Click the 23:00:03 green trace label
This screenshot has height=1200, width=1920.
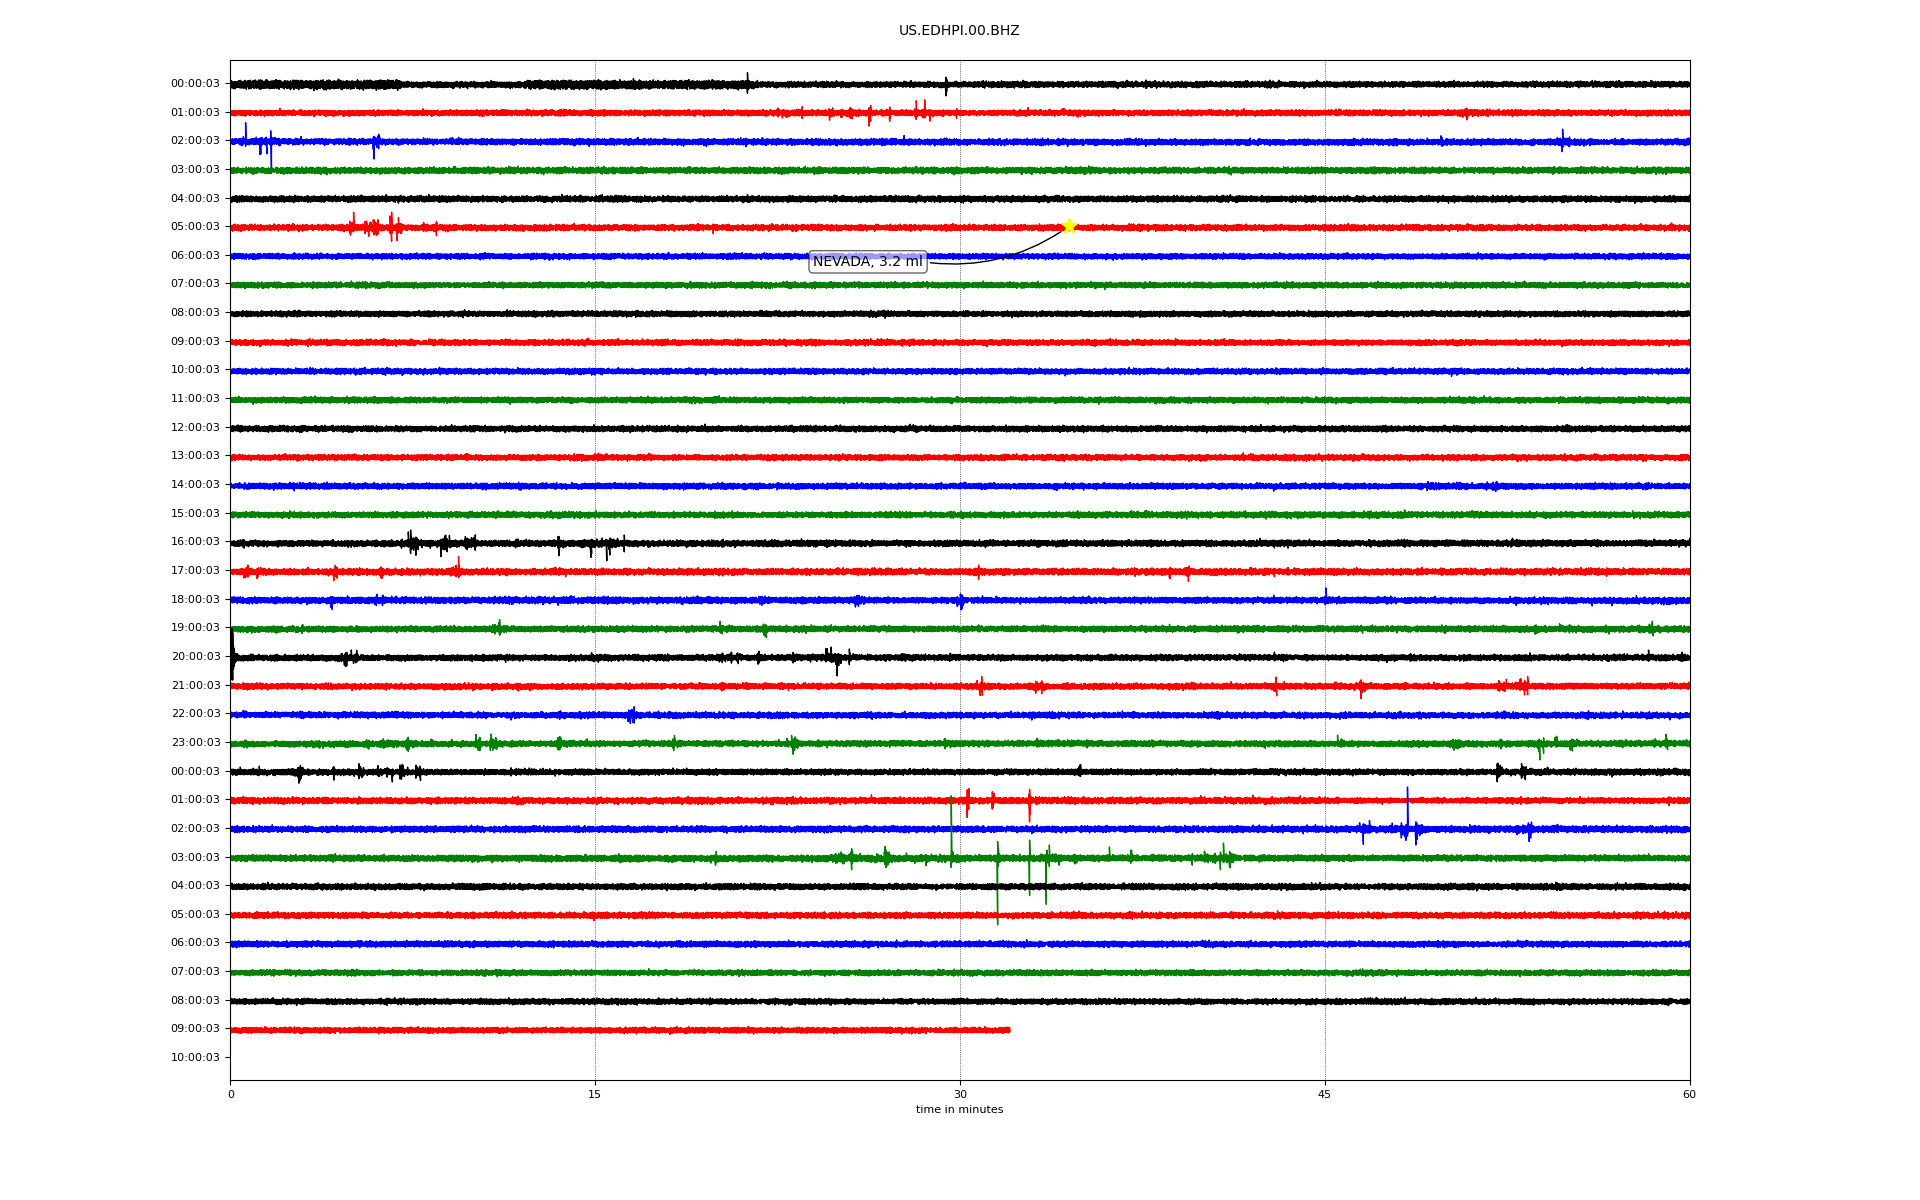coord(195,743)
